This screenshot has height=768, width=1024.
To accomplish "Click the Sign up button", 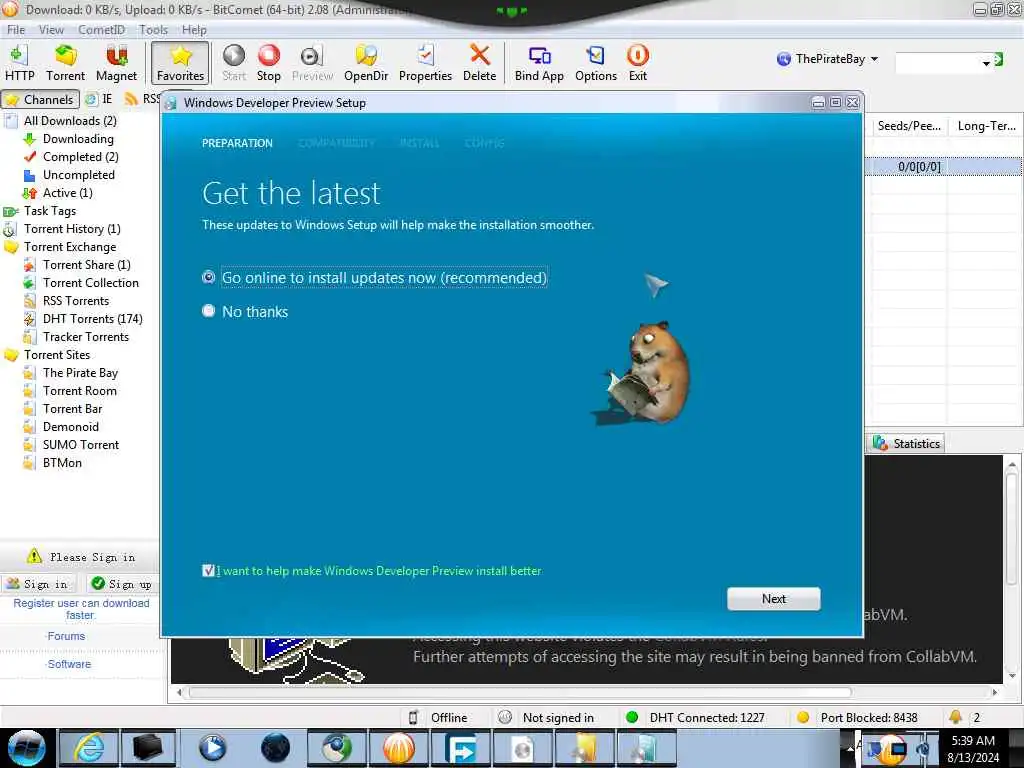I will coord(122,584).
